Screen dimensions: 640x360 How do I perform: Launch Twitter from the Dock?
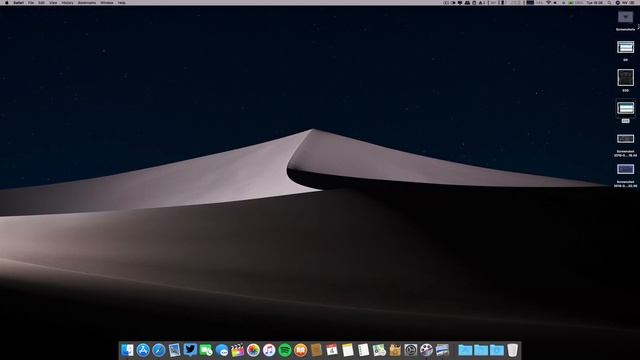[190, 350]
